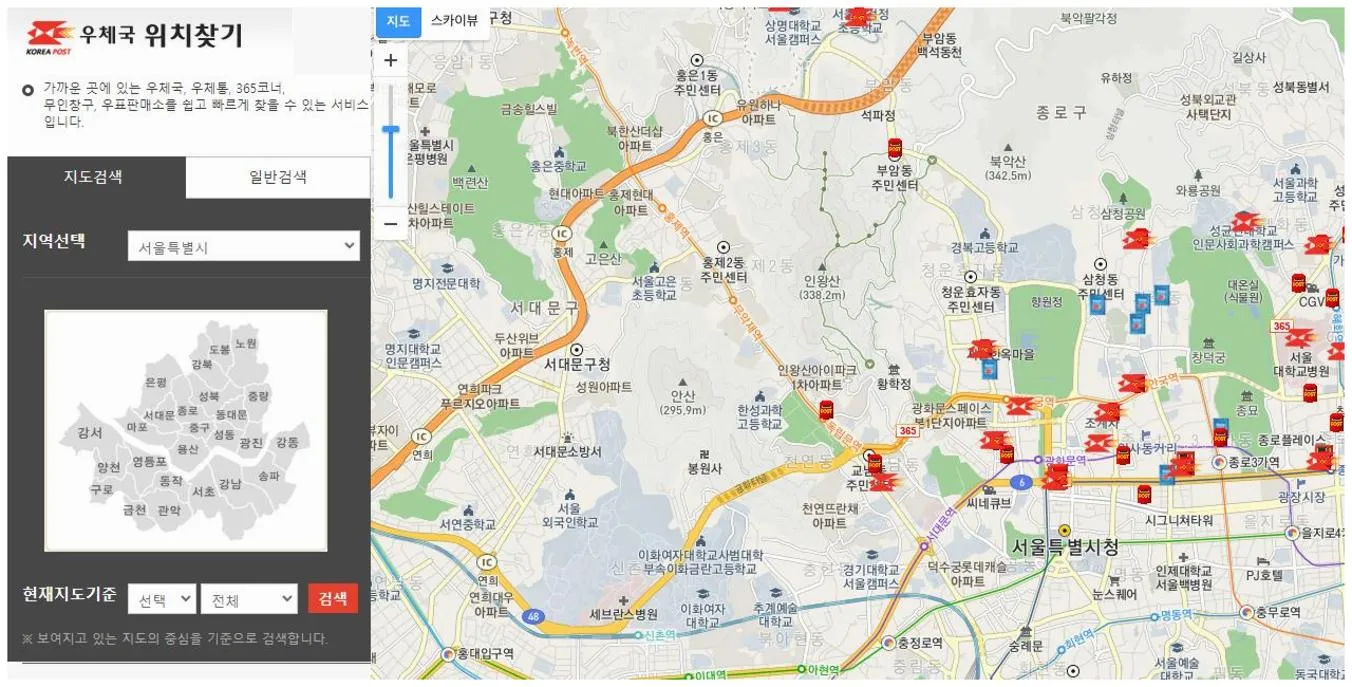The image size is (1352, 687).
Task: Open the 일반검색 tab
Action: [278, 177]
